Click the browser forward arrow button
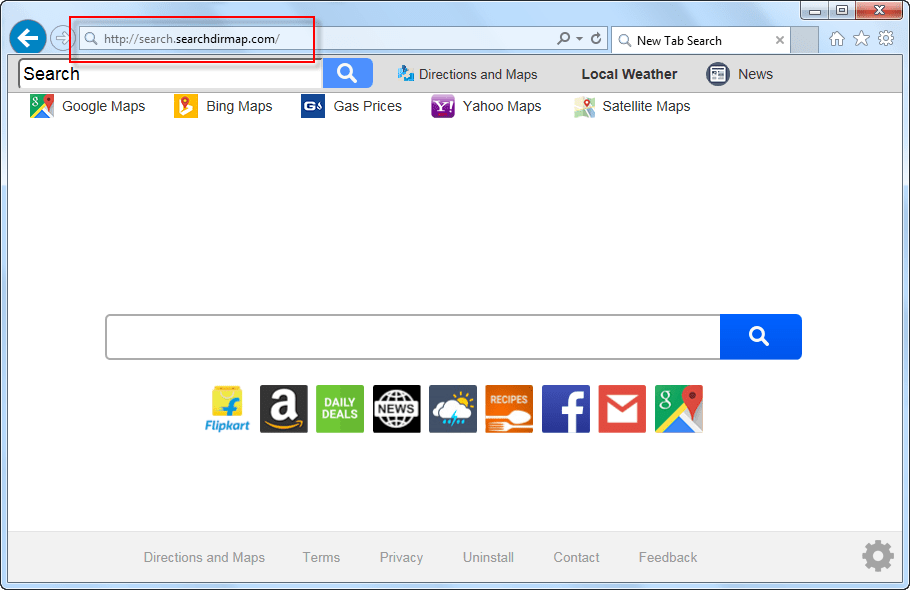 point(62,38)
